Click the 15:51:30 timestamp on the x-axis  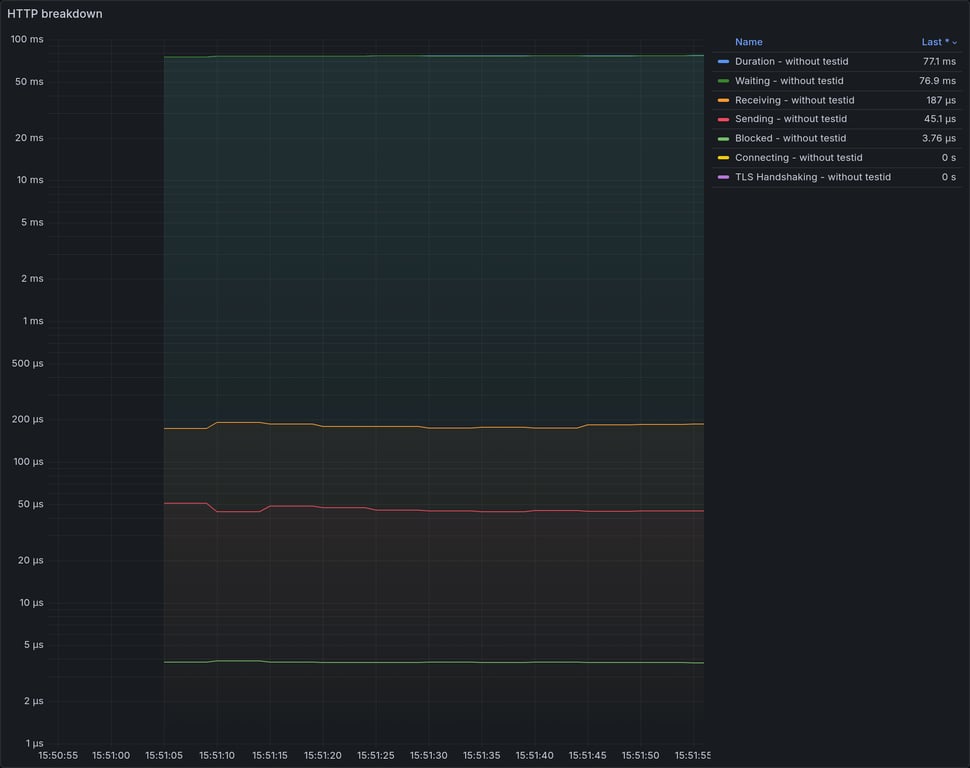tap(428, 756)
